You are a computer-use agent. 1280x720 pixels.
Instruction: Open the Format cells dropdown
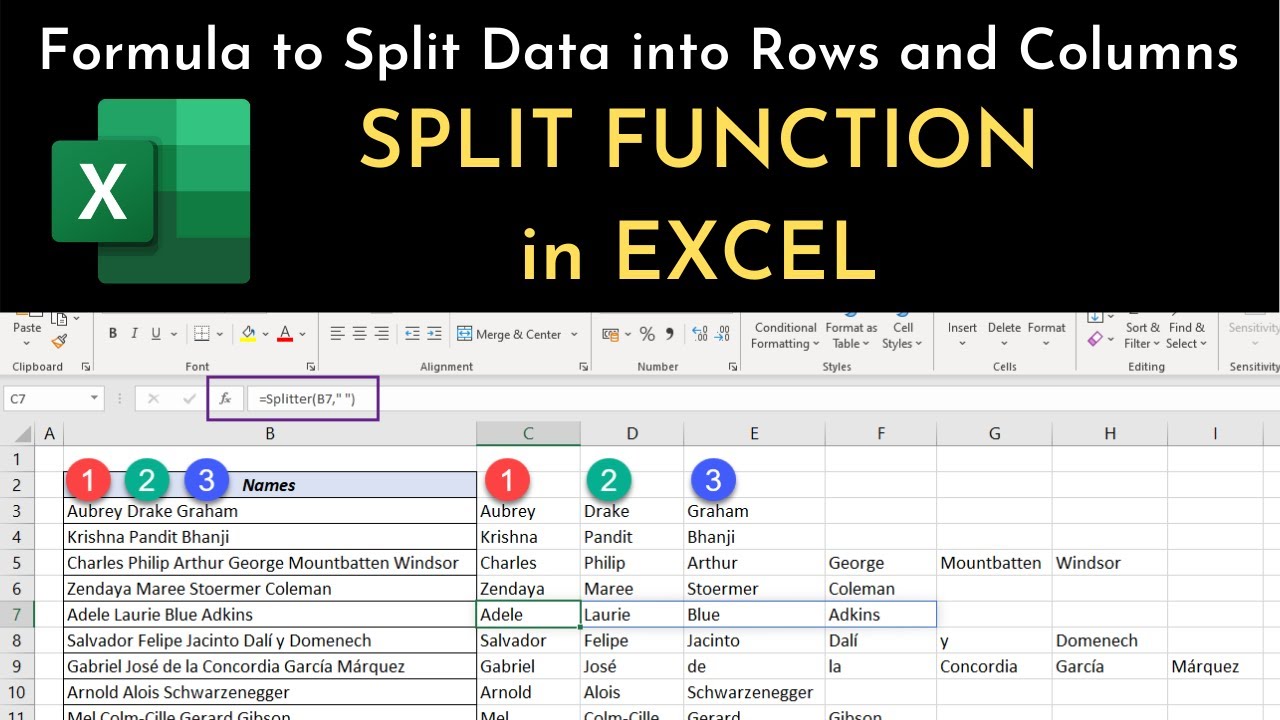pyautogui.click(x=1047, y=335)
